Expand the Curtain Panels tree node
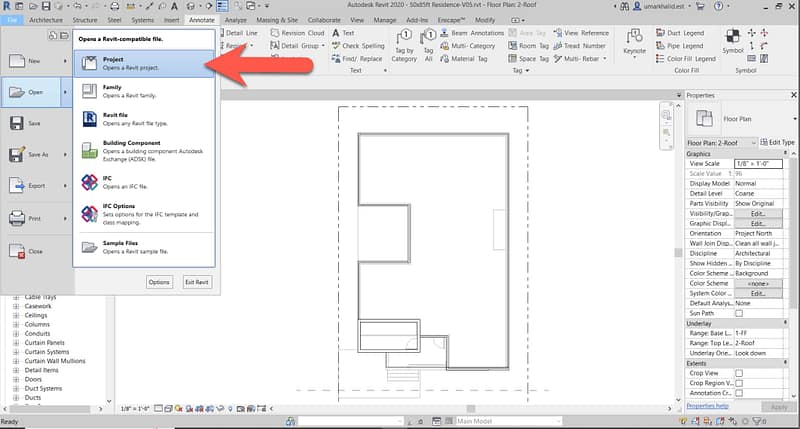This screenshot has width=800, height=429. (16, 343)
